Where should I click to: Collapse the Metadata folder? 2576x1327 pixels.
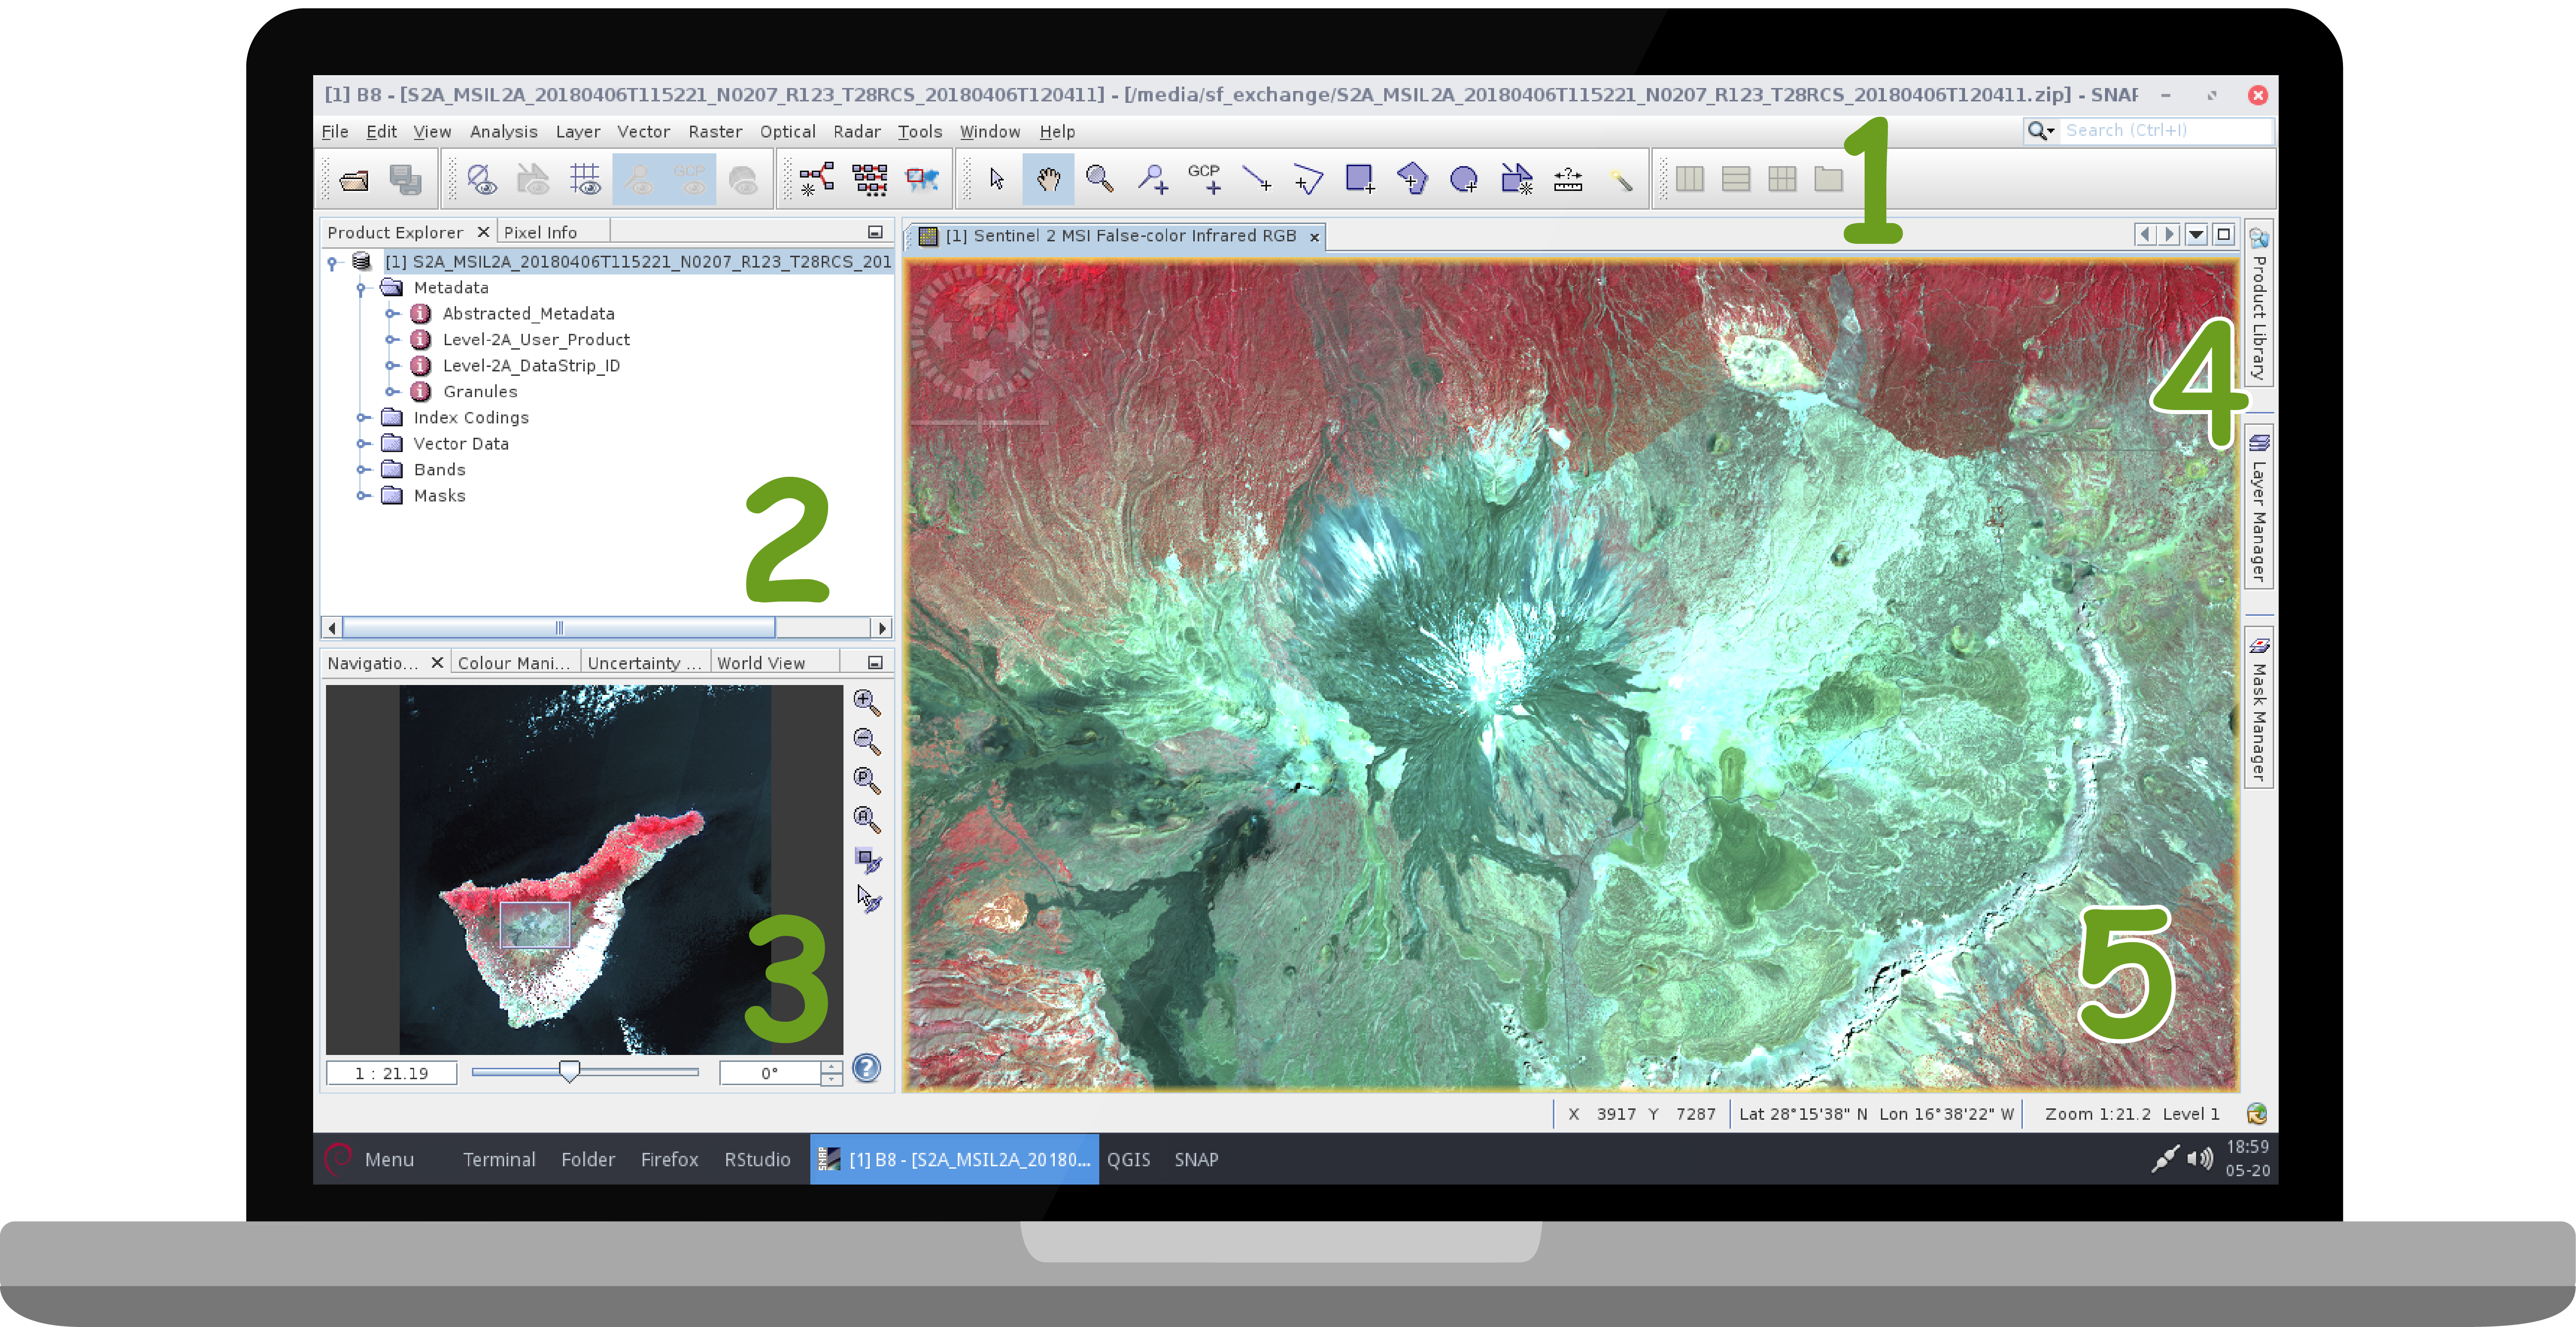[x=361, y=288]
